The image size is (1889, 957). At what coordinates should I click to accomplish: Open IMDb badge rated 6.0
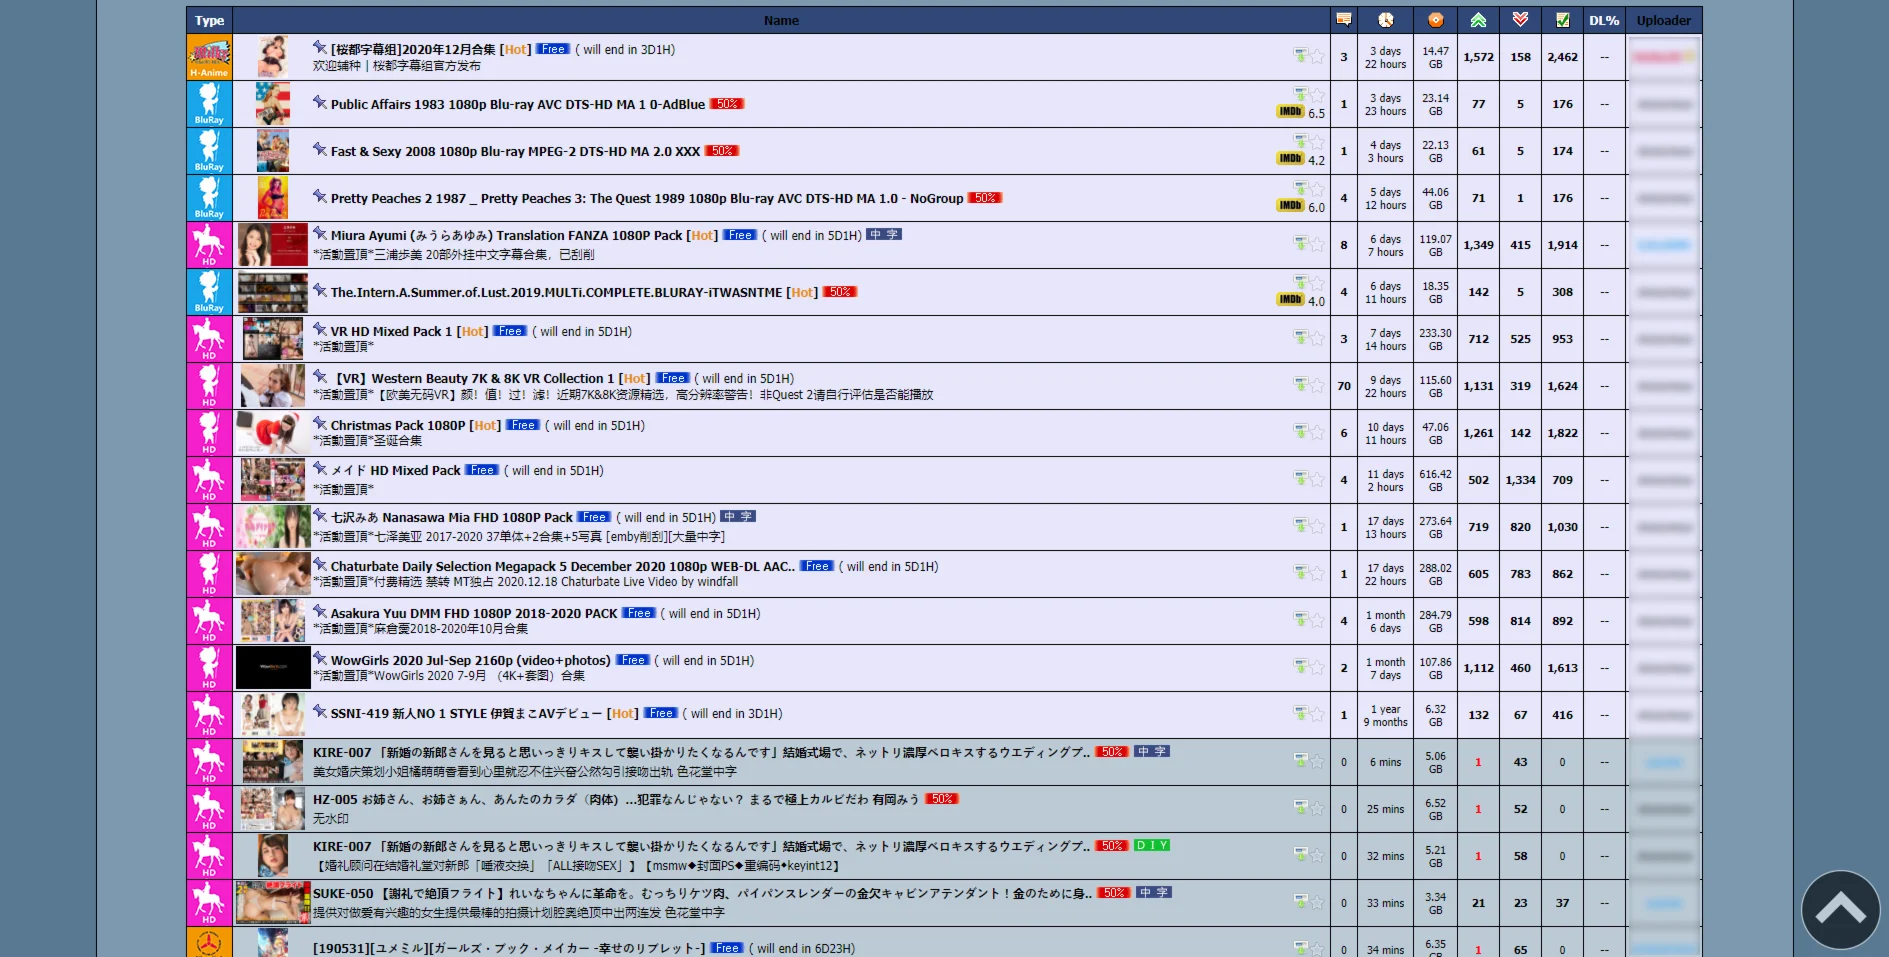pos(1290,206)
